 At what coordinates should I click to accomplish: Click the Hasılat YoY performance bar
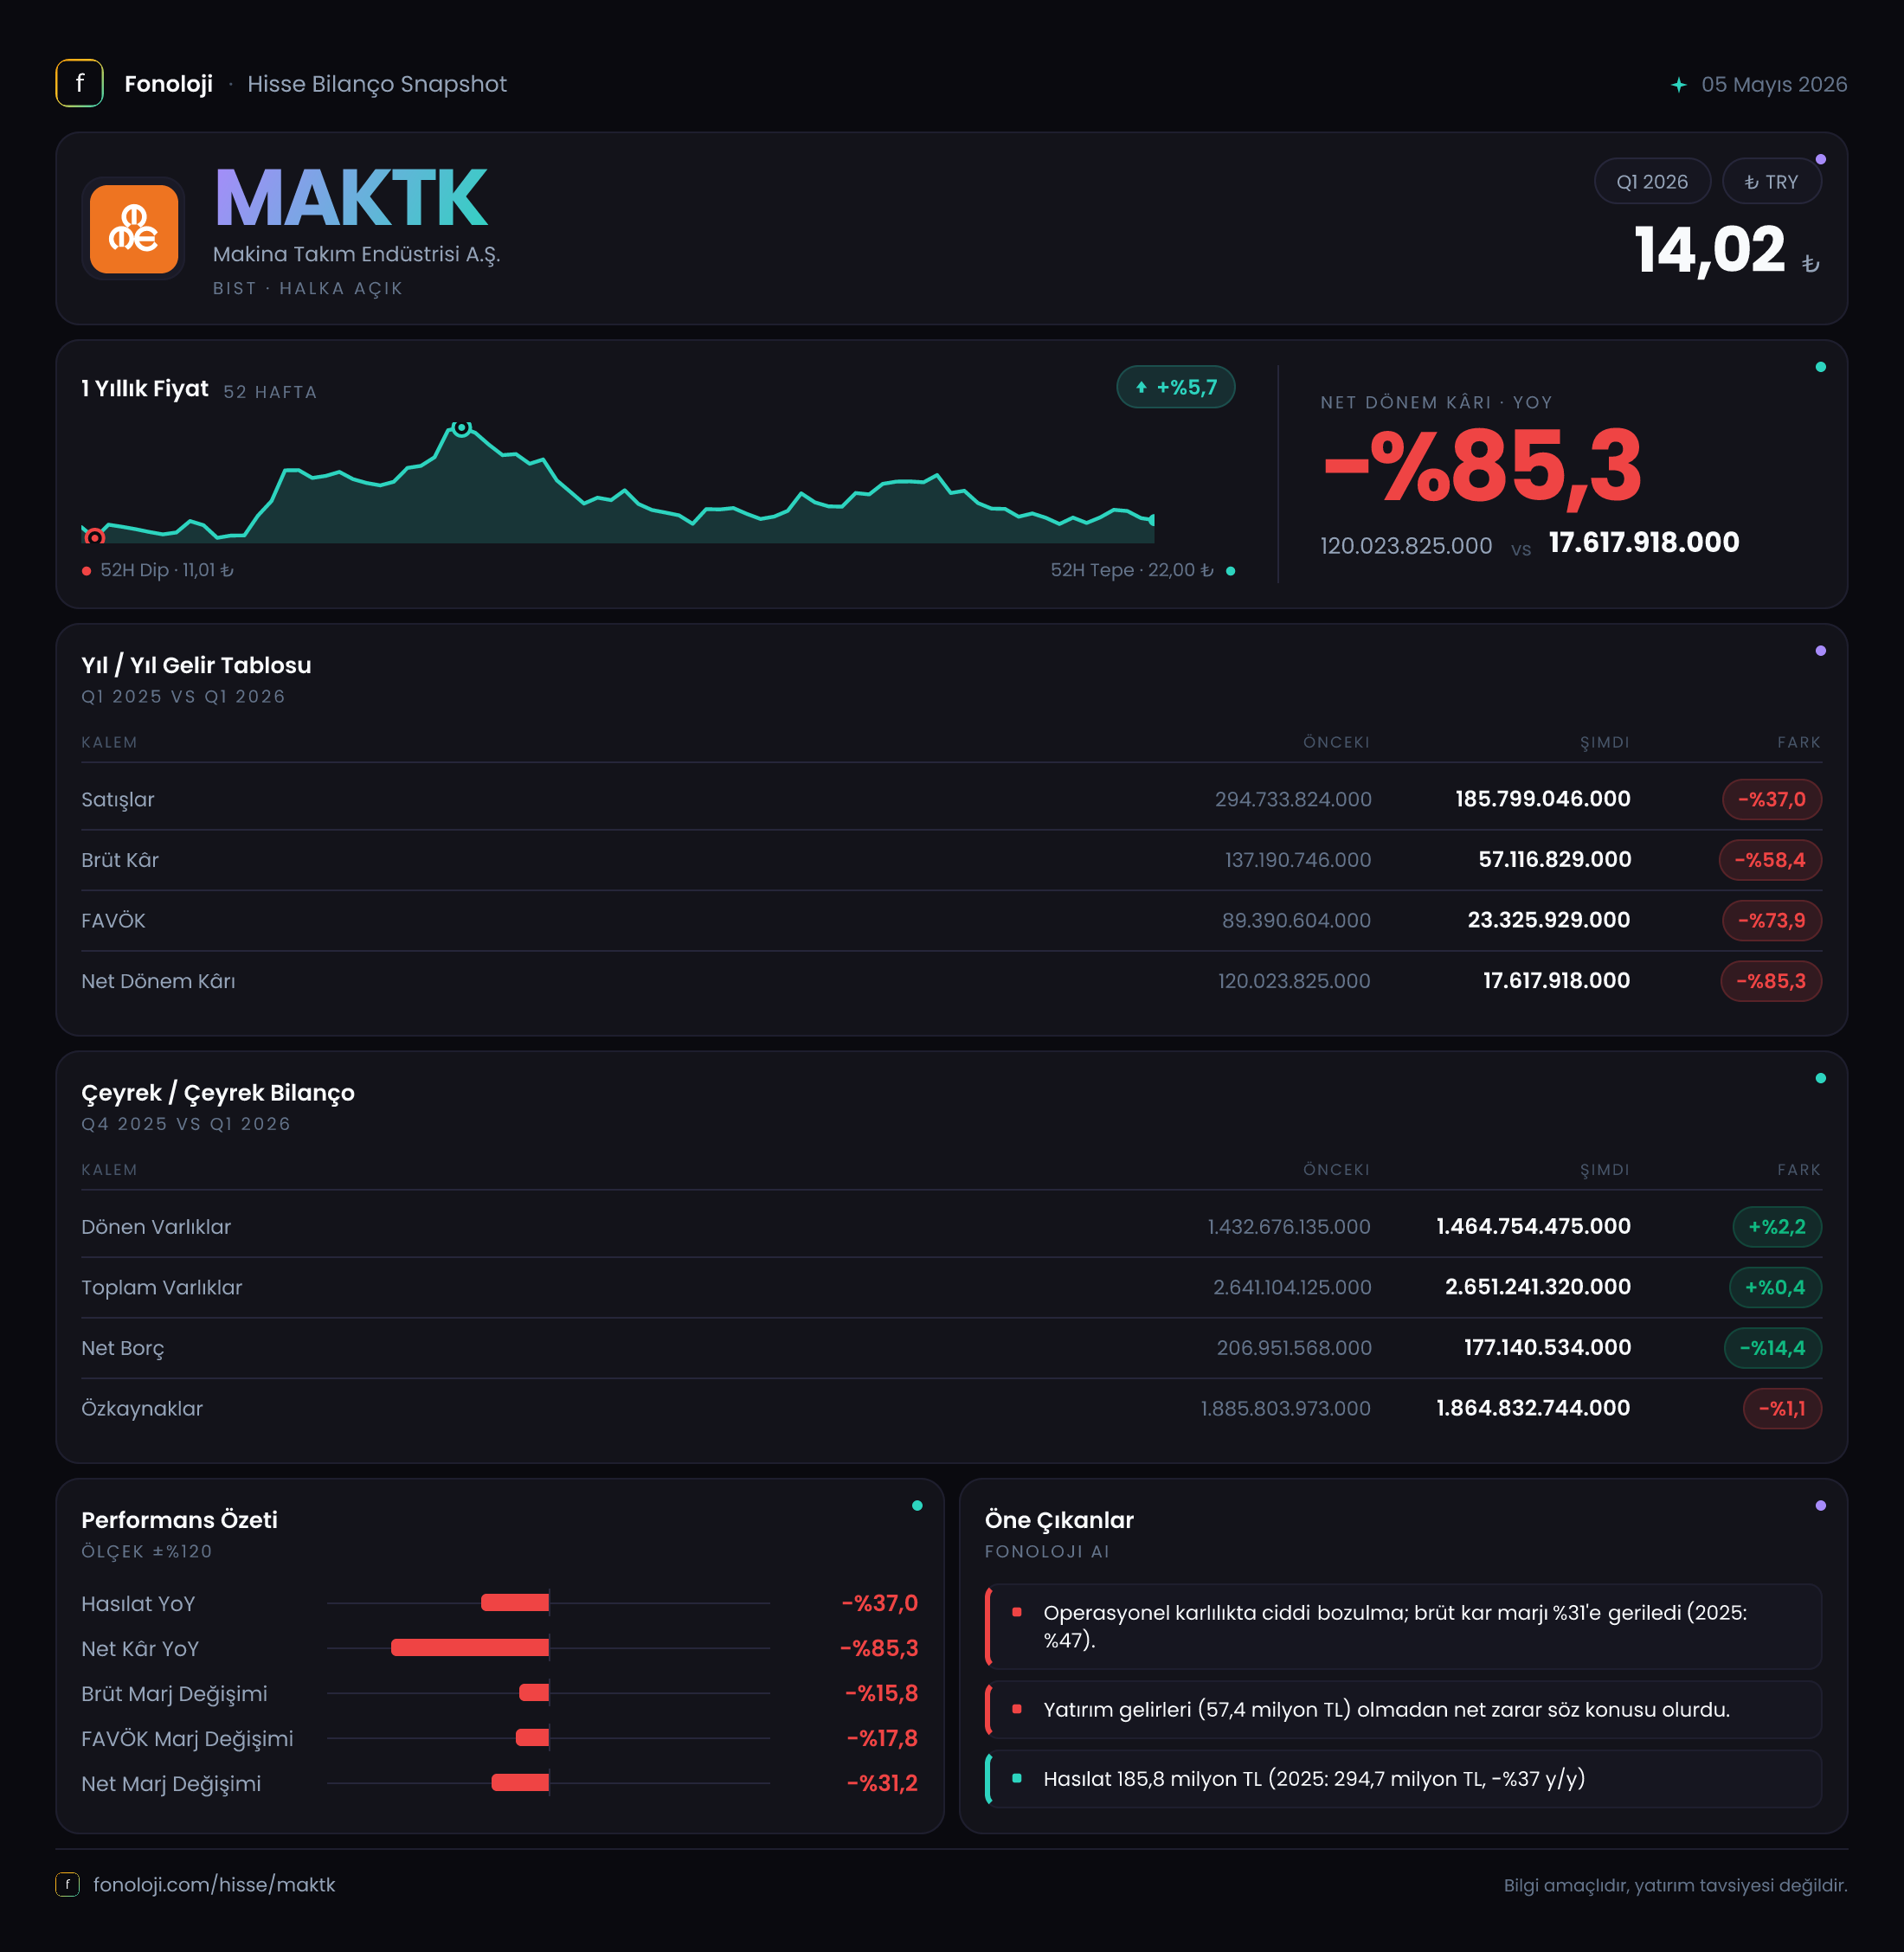(x=515, y=1602)
